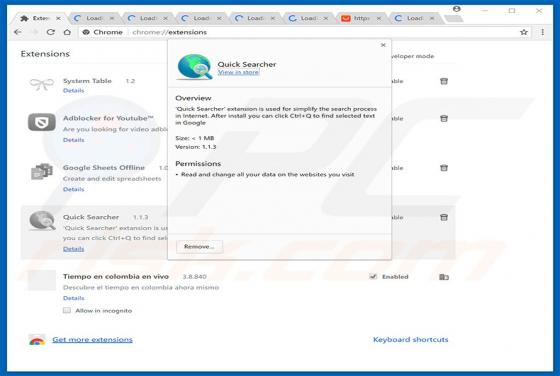Click the Overview heading in dialog
The height and width of the screenshot is (376, 560).
tap(193, 98)
